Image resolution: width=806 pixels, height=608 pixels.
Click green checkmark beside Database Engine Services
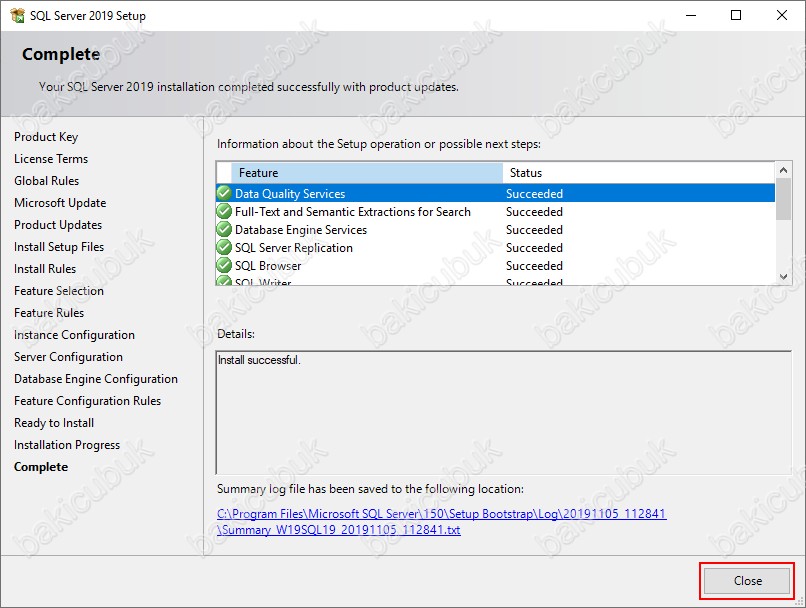(x=224, y=229)
